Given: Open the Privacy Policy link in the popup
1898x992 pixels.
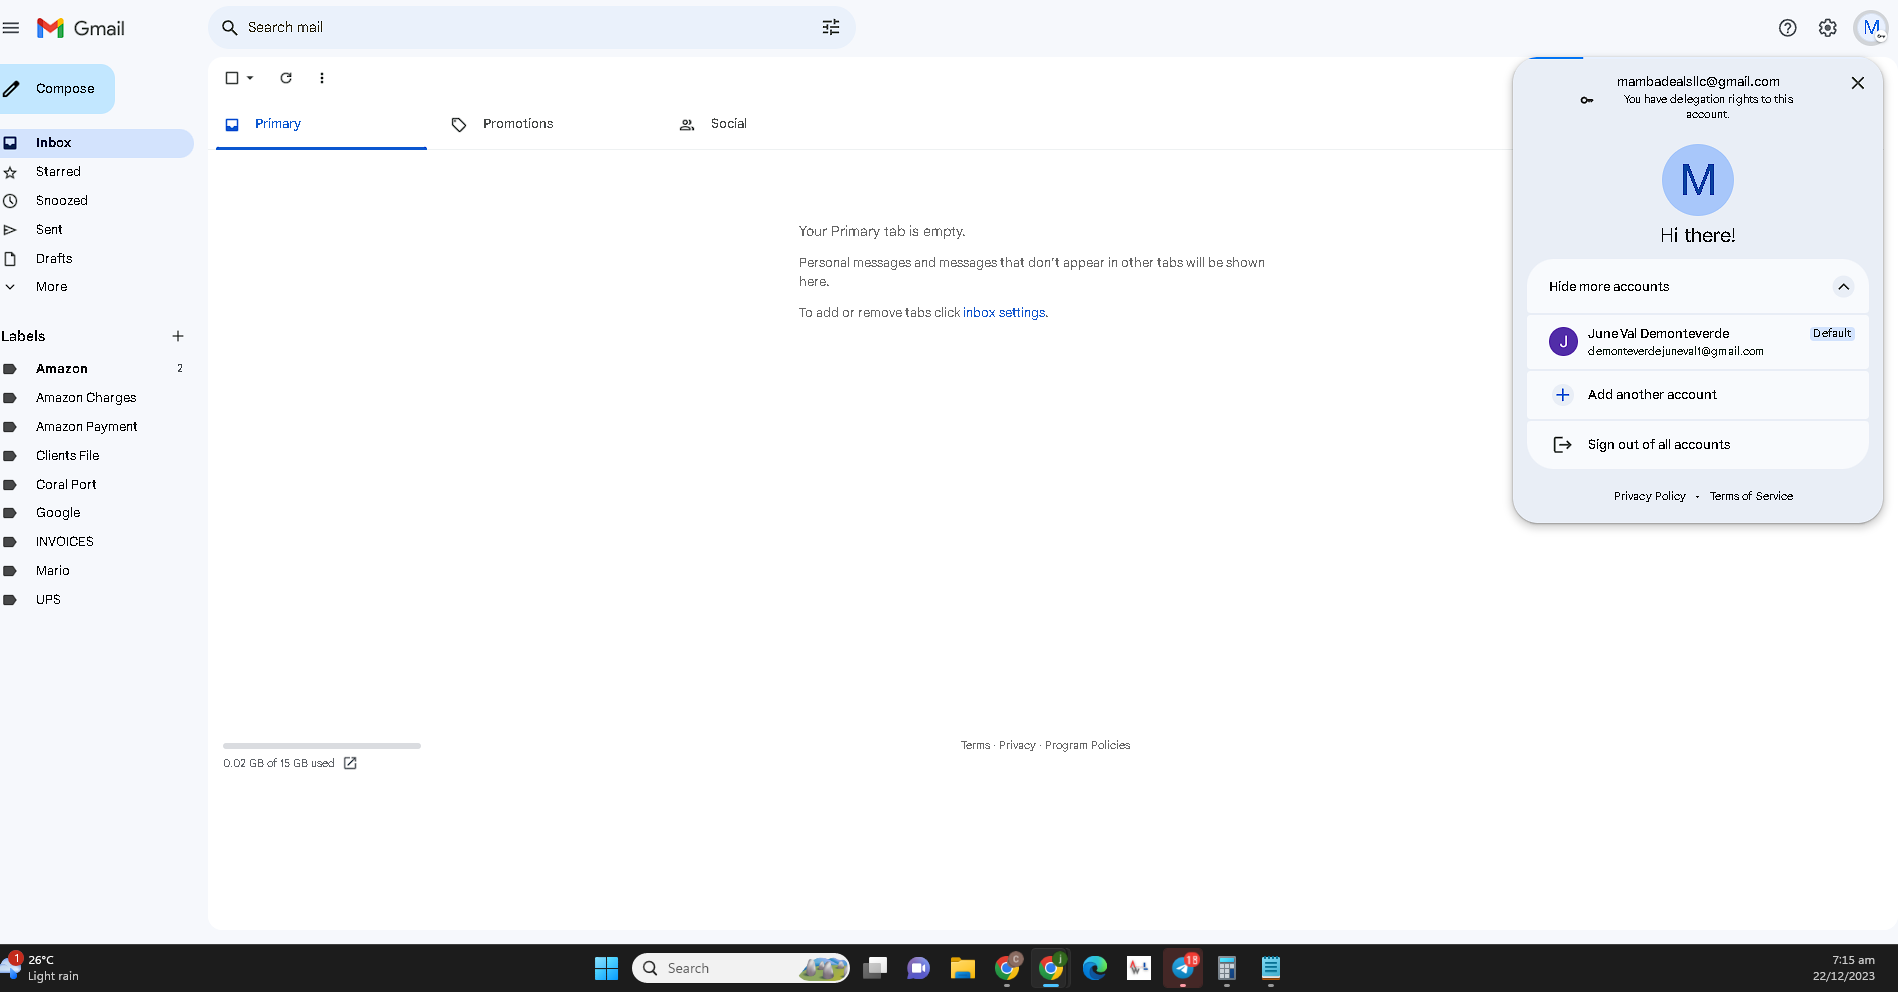Looking at the screenshot, I should click(x=1650, y=496).
